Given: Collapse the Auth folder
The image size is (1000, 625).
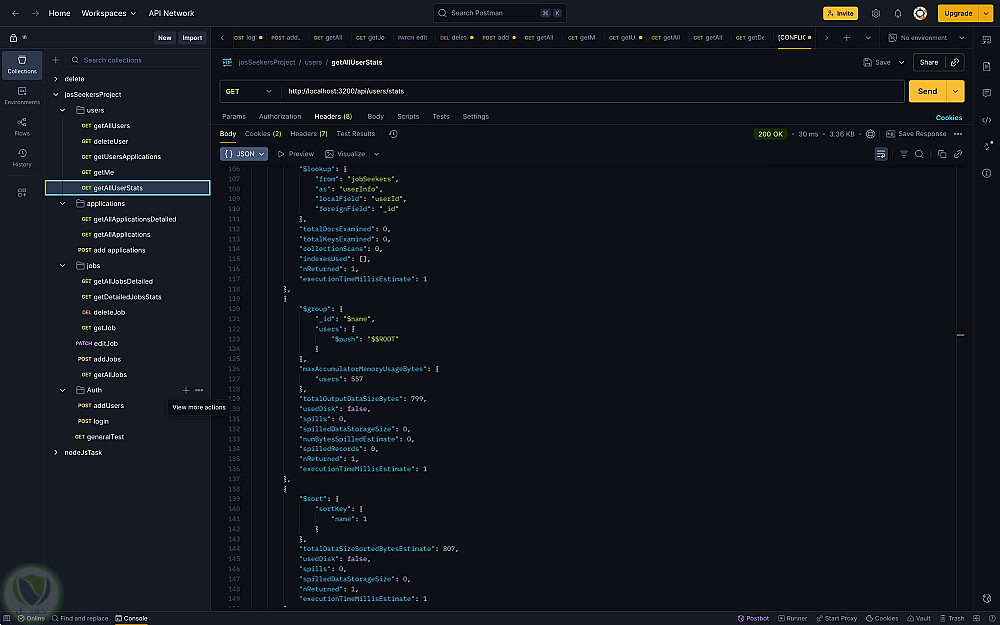Looking at the screenshot, I should [62, 390].
